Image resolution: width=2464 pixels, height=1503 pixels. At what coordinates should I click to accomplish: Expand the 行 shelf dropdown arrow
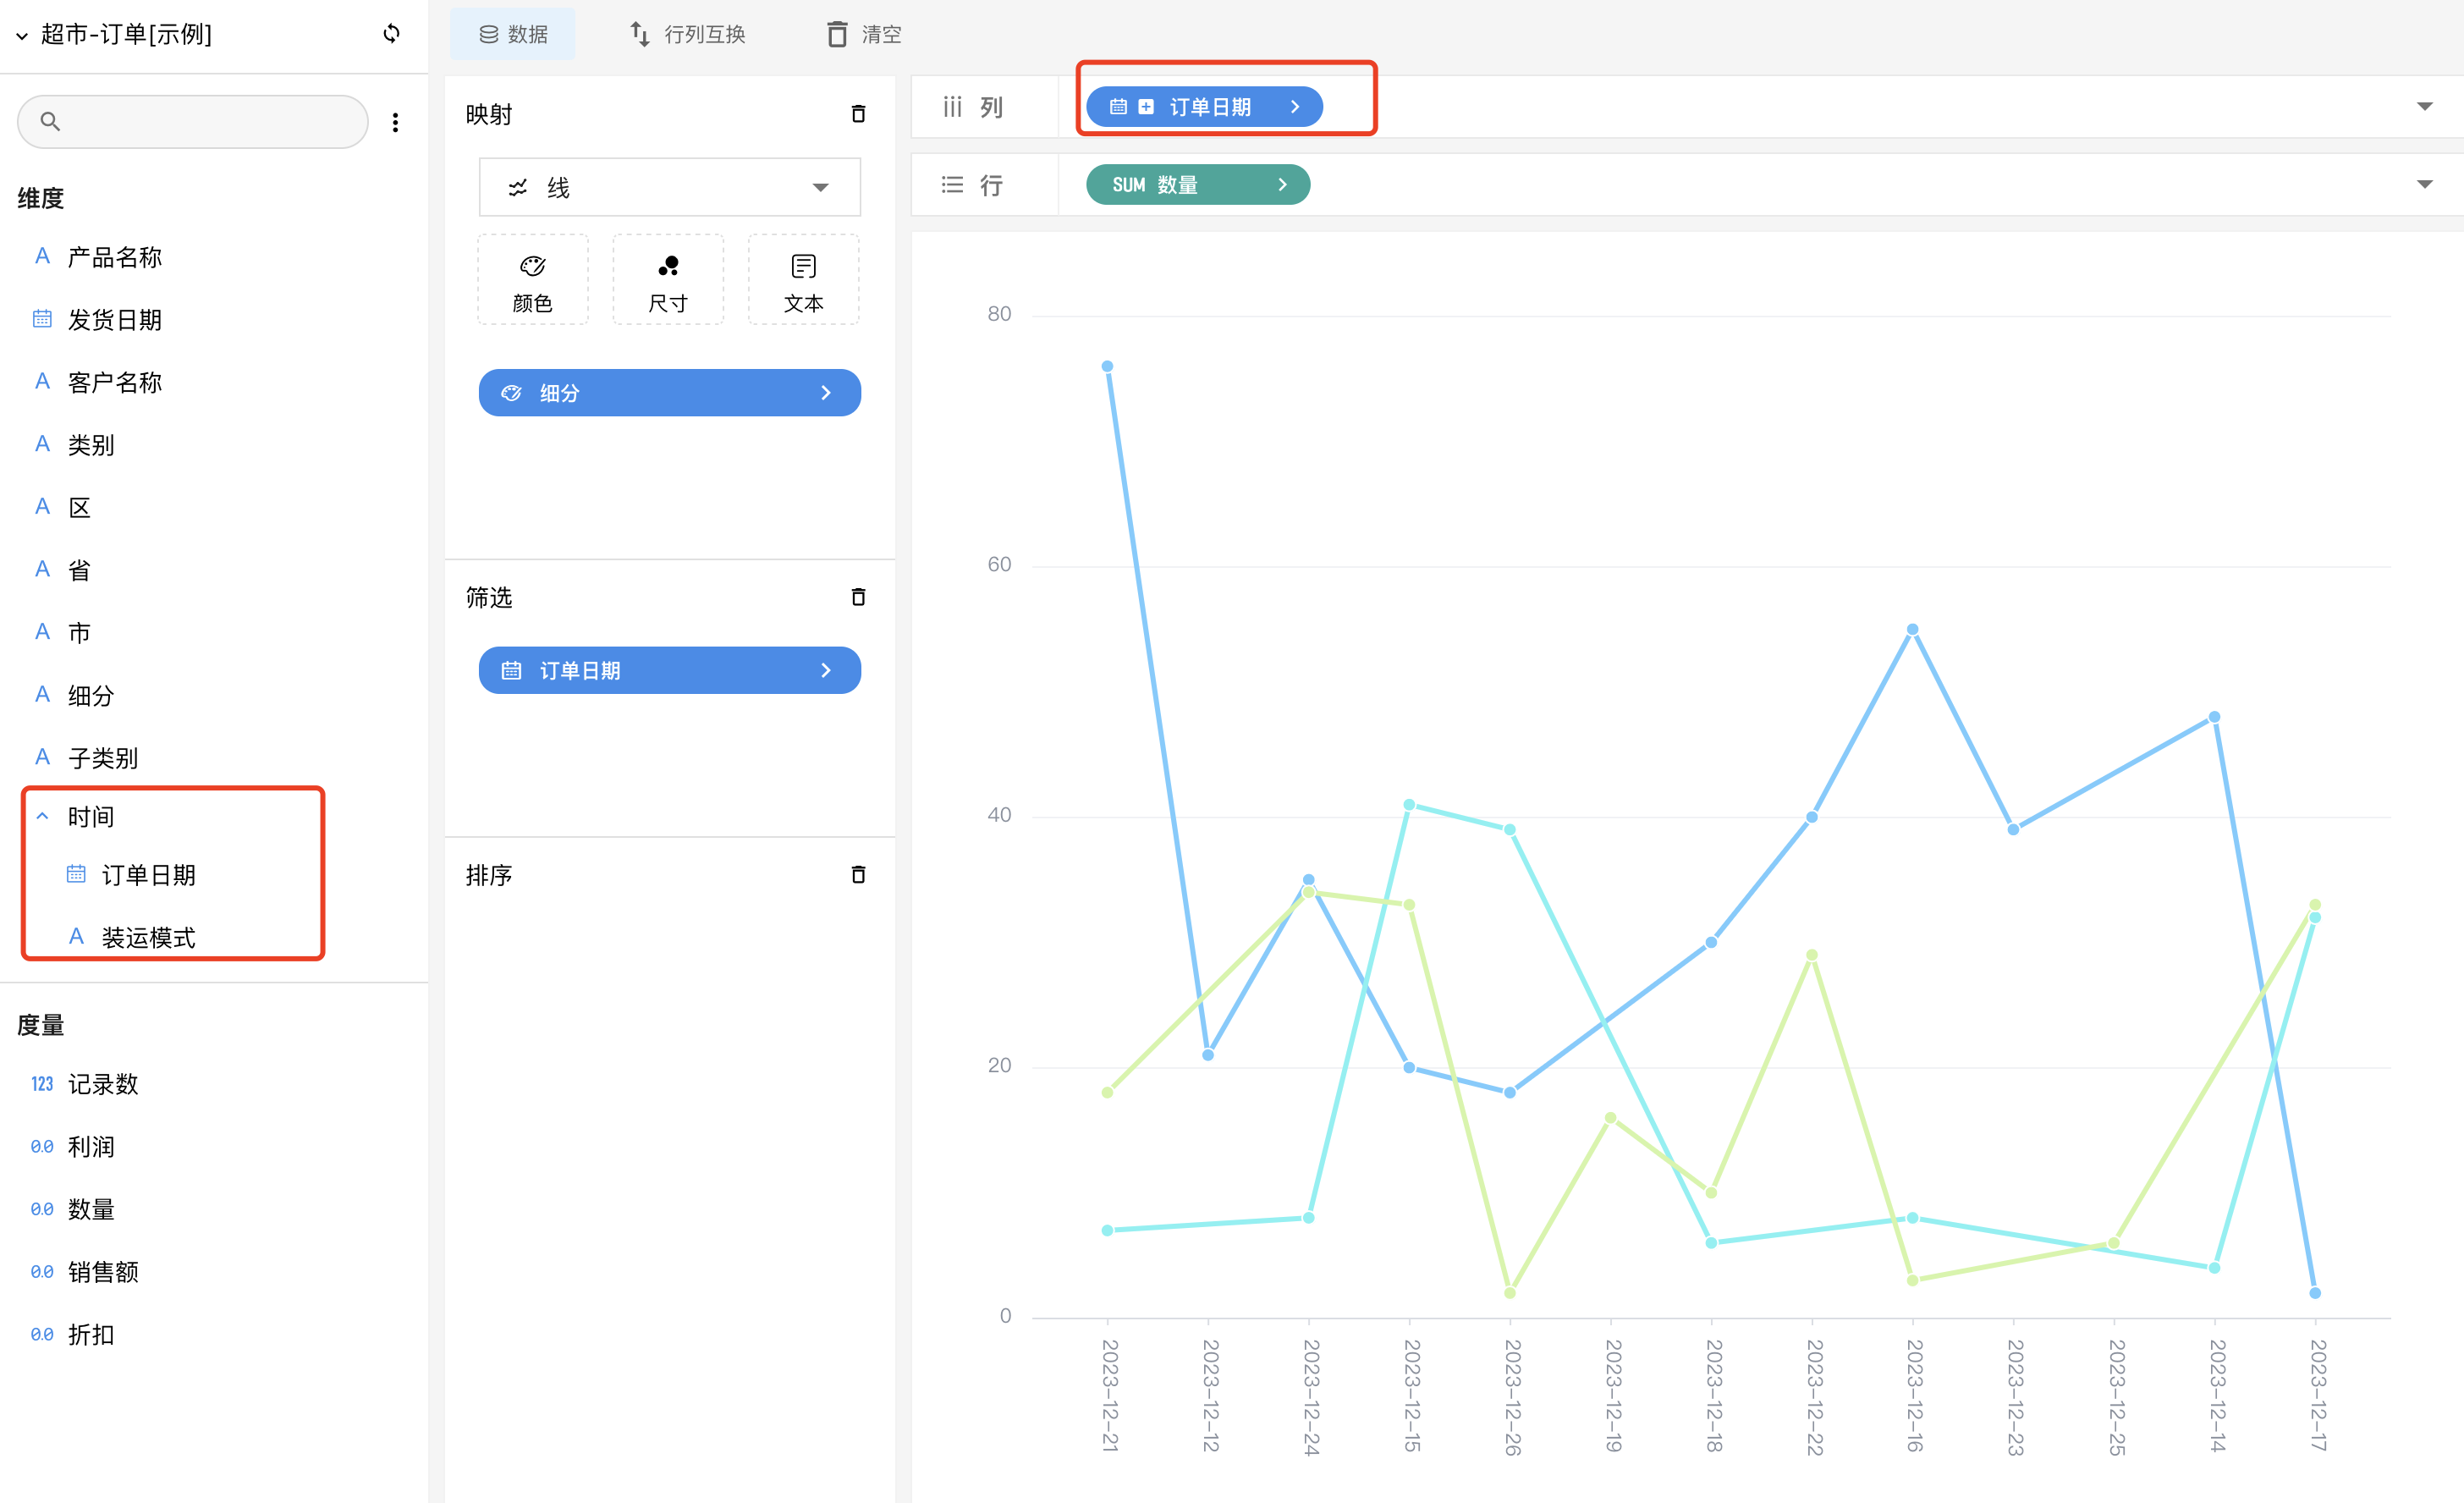click(x=2424, y=185)
